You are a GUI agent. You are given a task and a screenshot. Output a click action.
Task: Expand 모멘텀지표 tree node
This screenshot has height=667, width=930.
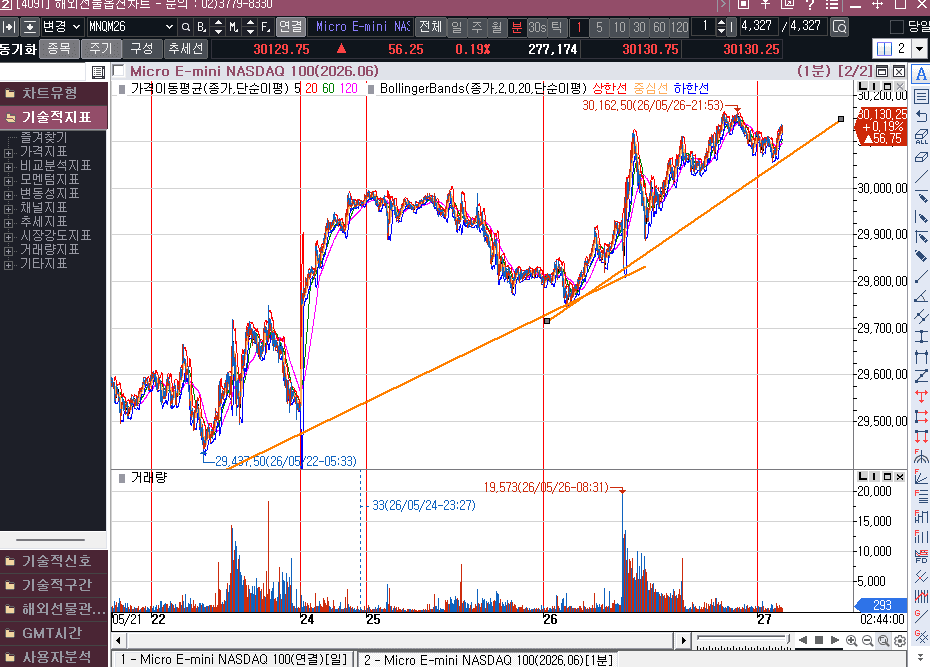8,181
